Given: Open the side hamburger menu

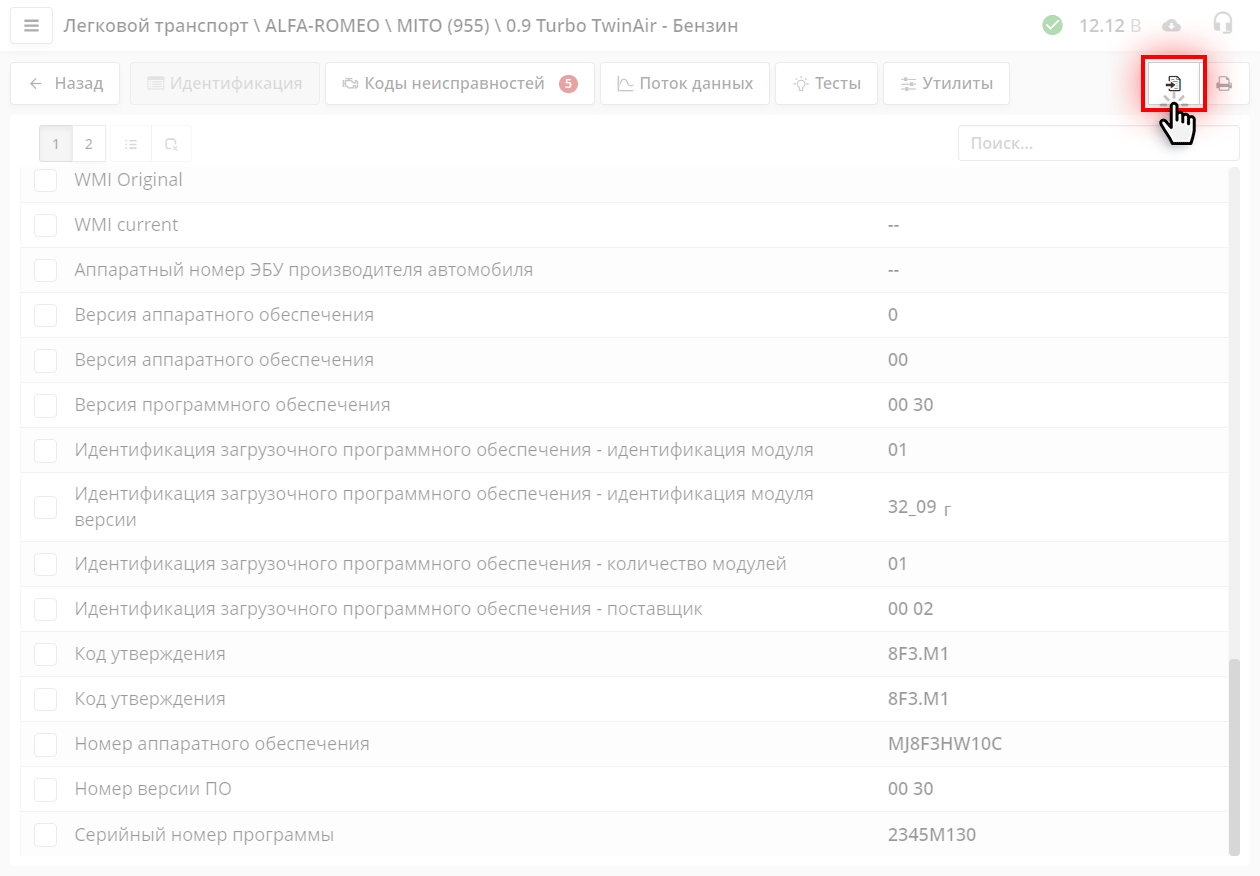Looking at the screenshot, I should (31, 25).
